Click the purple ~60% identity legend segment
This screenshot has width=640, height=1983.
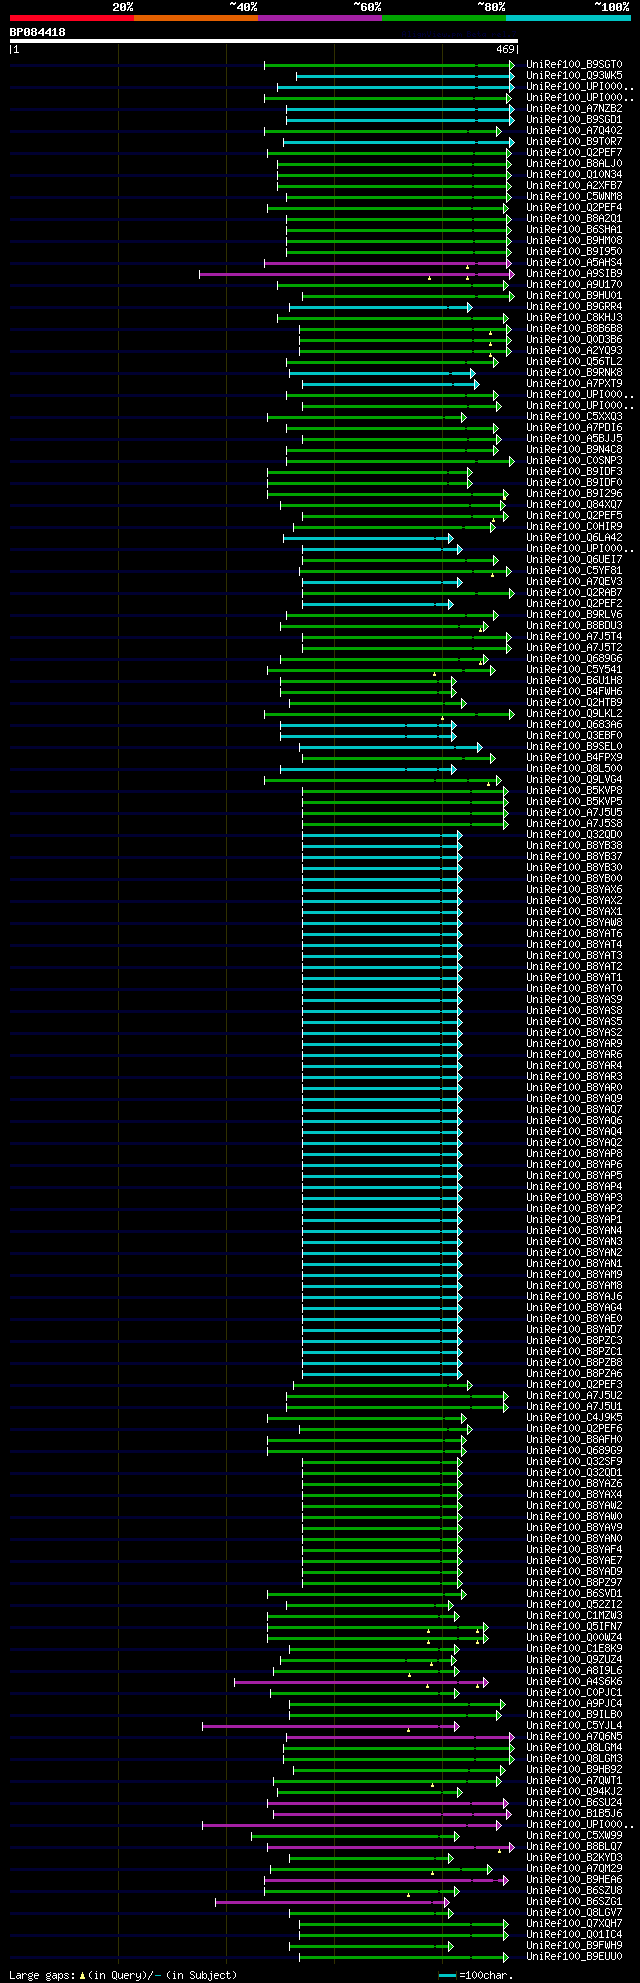point(319,17)
